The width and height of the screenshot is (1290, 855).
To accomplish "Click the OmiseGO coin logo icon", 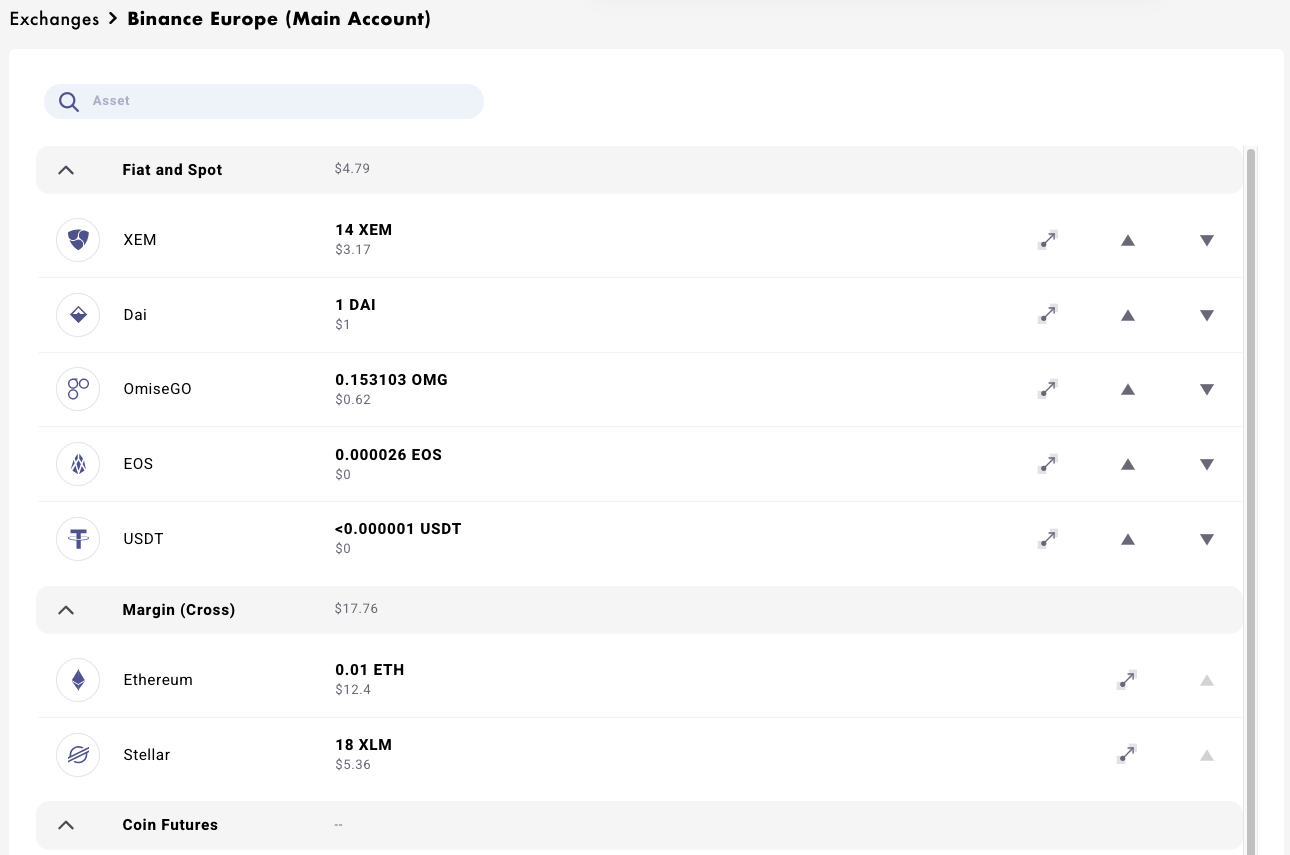I will 78,389.
